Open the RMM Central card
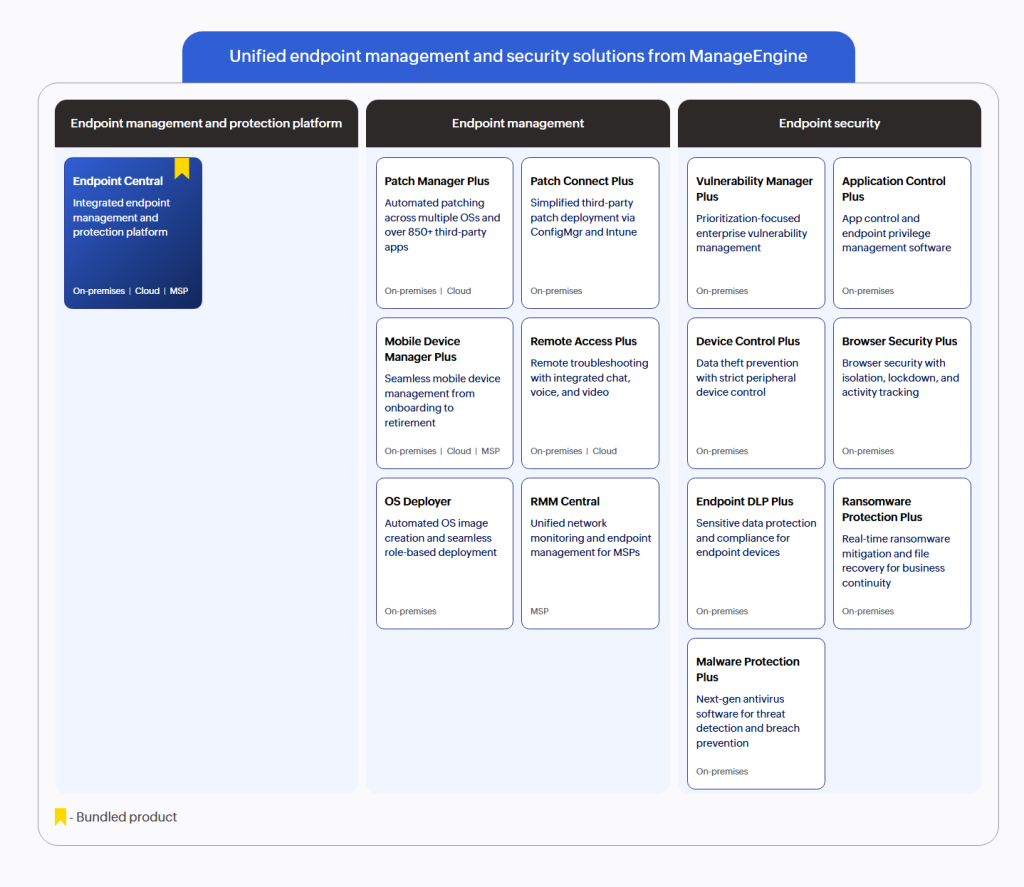Viewport: 1024px width, 887px height. pos(590,553)
